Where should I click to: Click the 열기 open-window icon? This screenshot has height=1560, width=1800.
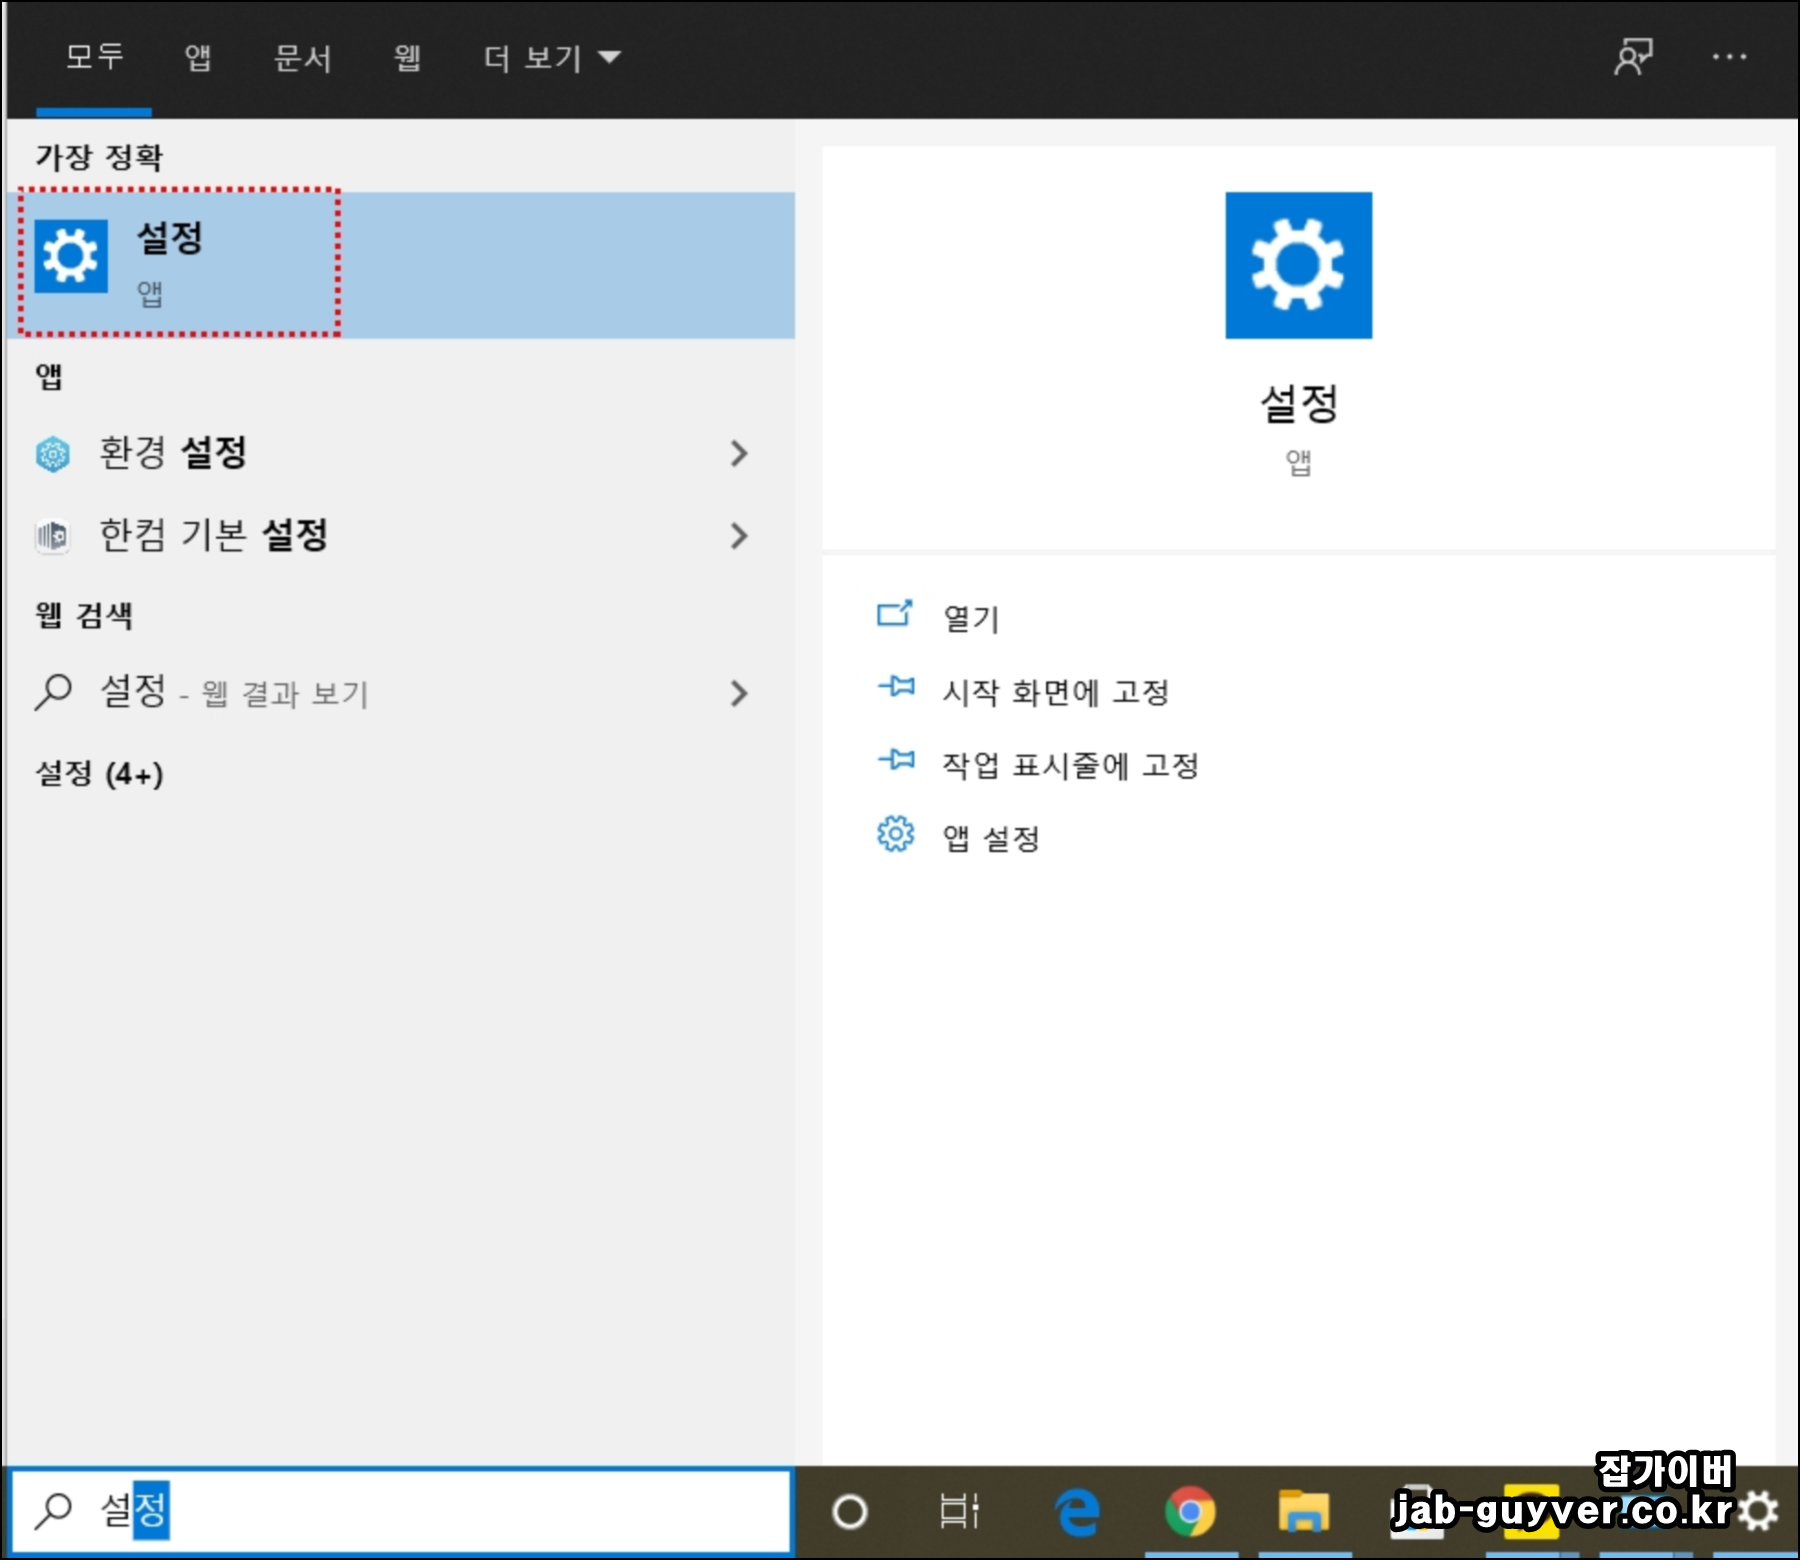tap(895, 613)
